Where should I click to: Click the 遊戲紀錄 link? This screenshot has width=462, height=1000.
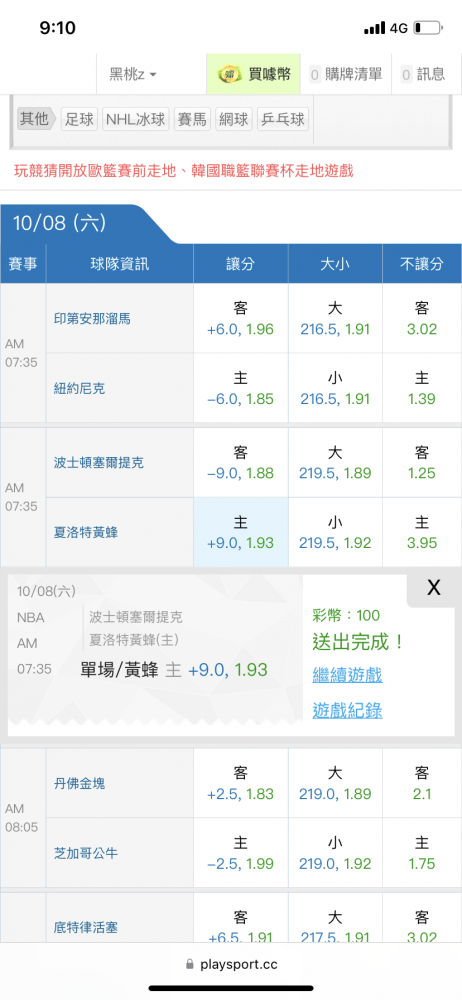point(347,710)
